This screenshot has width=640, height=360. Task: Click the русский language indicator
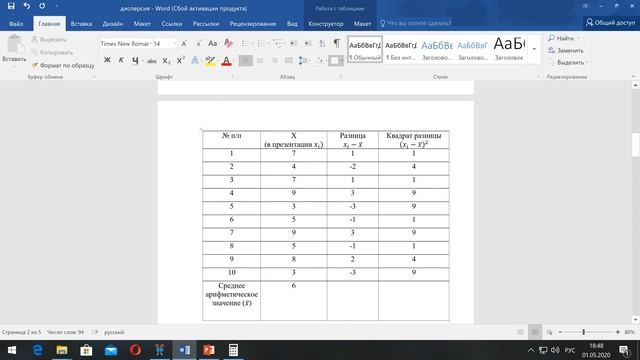(x=114, y=332)
